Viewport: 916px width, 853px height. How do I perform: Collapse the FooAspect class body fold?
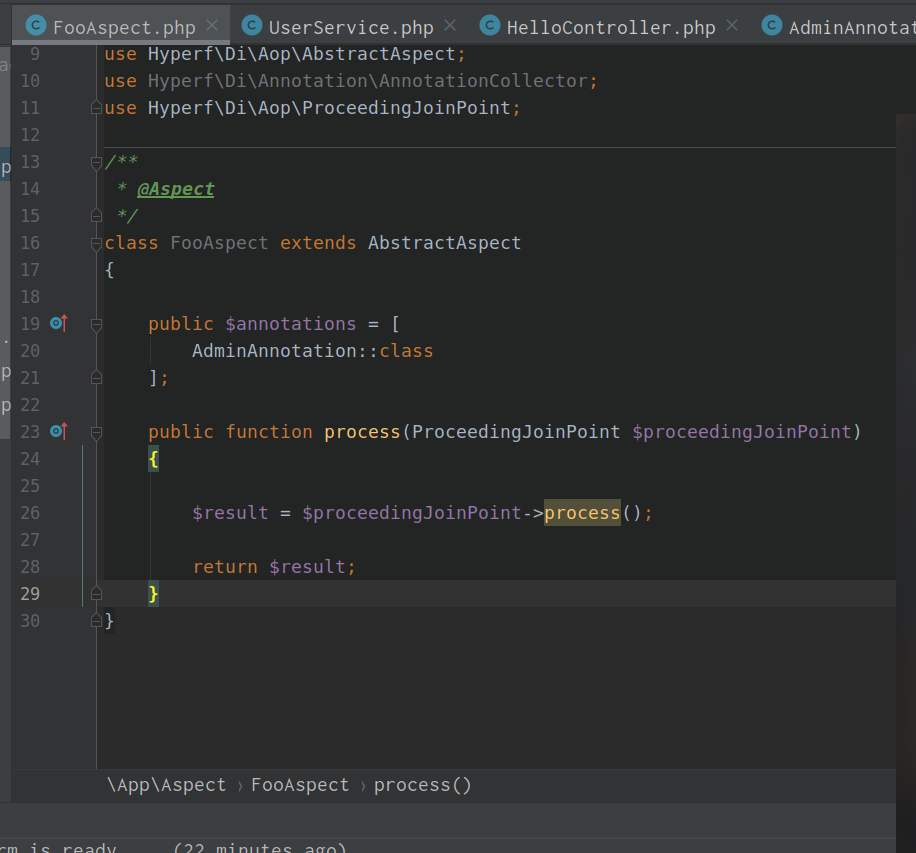click(x=96, y=242)
